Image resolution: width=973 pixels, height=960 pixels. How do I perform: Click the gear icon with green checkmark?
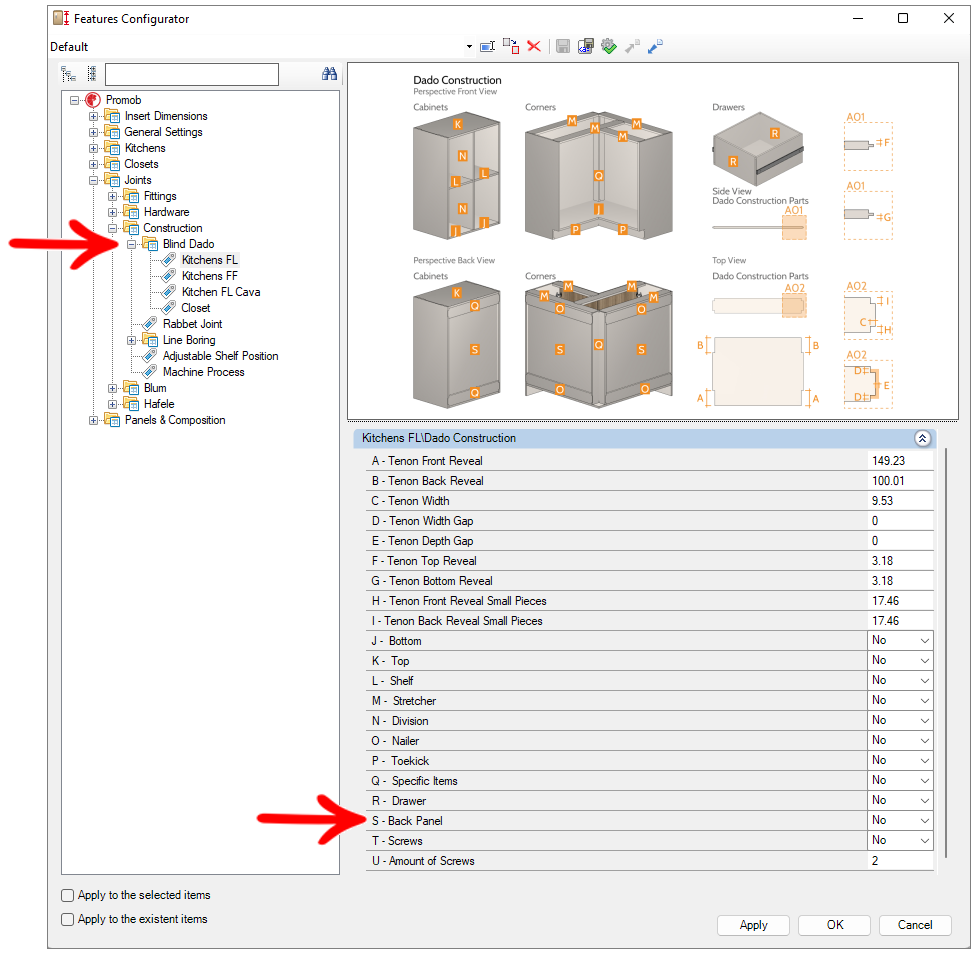coord(609,47)
